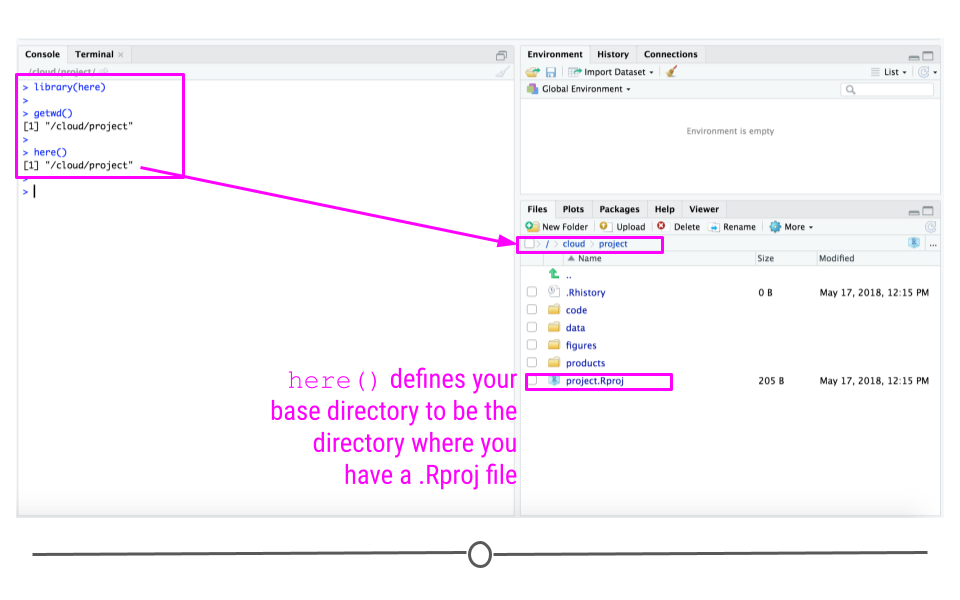Sort files by Size column

765,258
